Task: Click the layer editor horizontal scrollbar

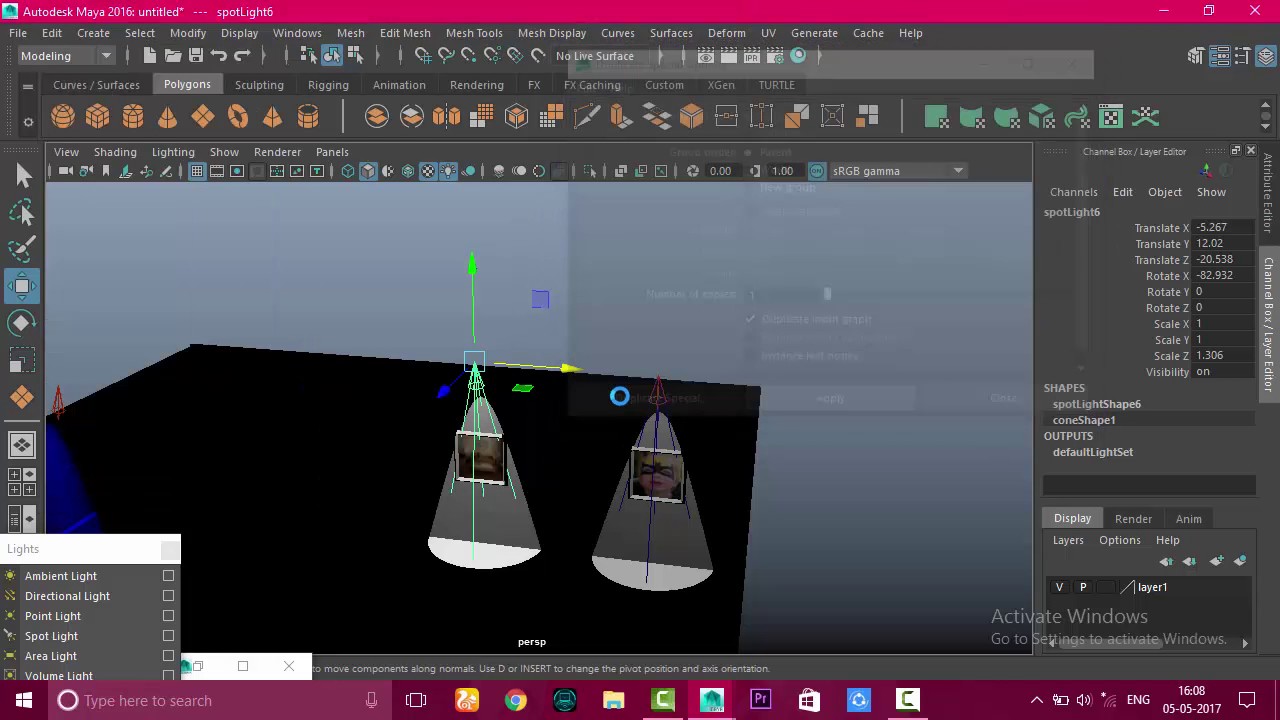Action: tap(1110, 642)
